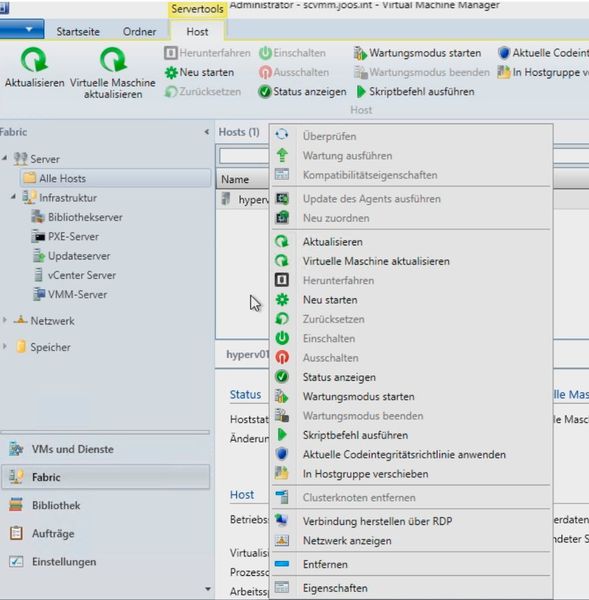The height and width of the screenshot is (600, 589).
Task: Click Servertools contextual tab header
Action: click(197, 9)
